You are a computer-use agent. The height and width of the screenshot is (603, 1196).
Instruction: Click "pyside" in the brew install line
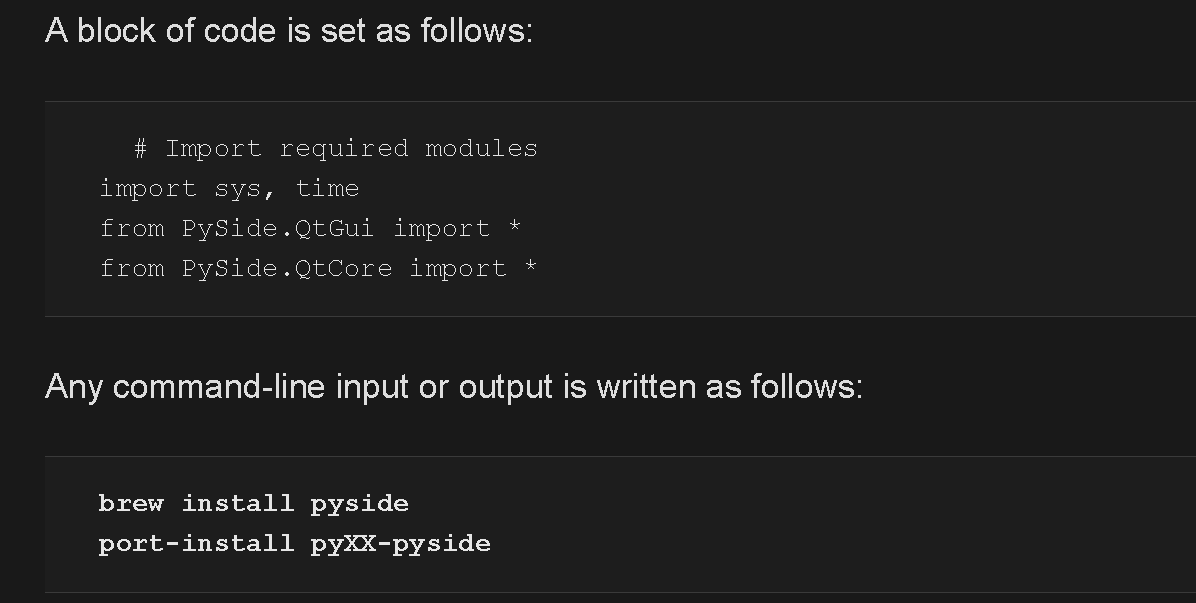pos(360,504)
